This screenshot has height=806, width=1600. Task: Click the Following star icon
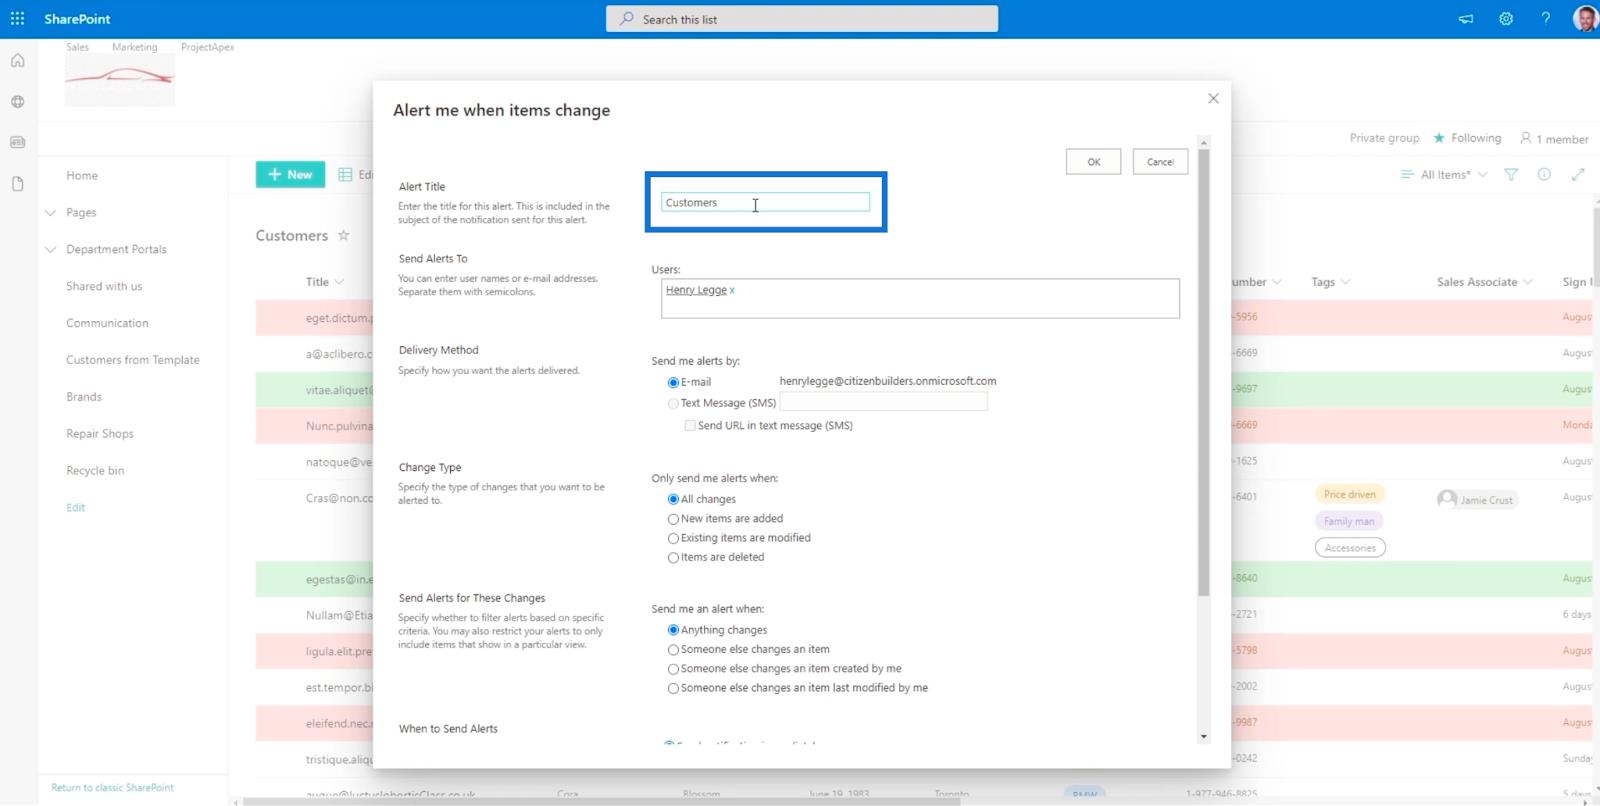(1439, 138)
